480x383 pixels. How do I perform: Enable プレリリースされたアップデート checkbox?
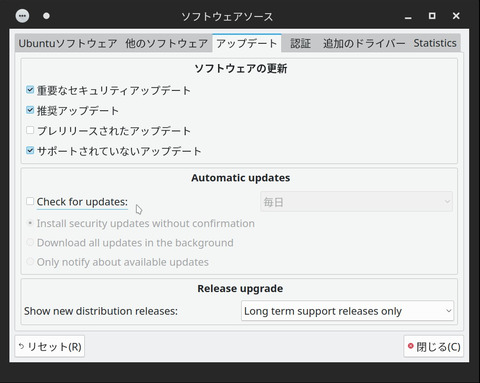coord(30,130)
